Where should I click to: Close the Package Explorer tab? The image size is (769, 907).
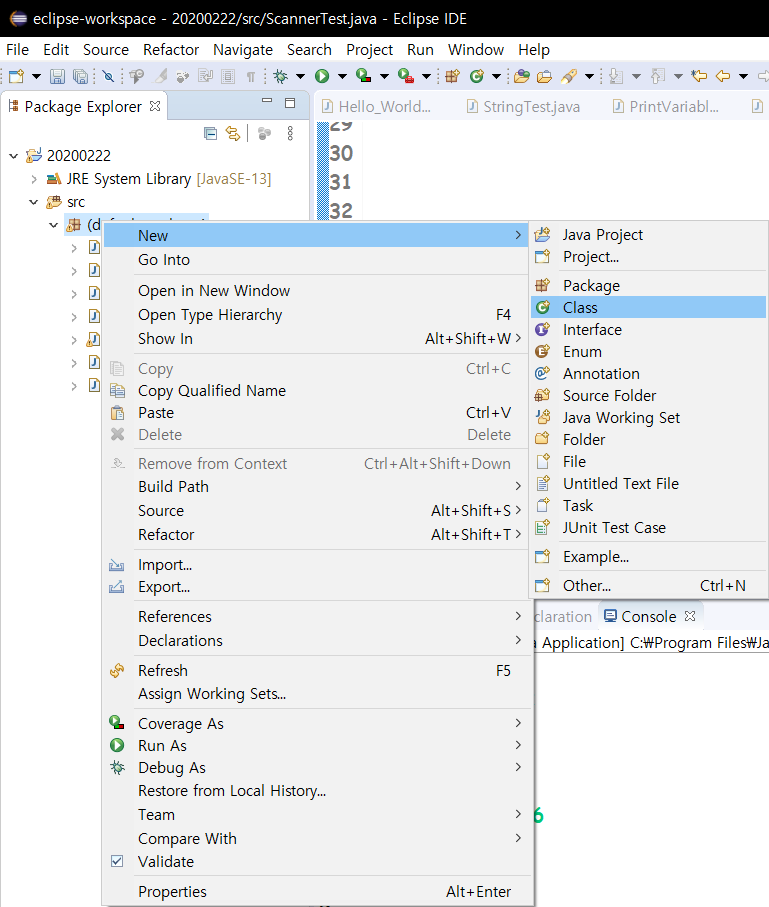[154, 106]
